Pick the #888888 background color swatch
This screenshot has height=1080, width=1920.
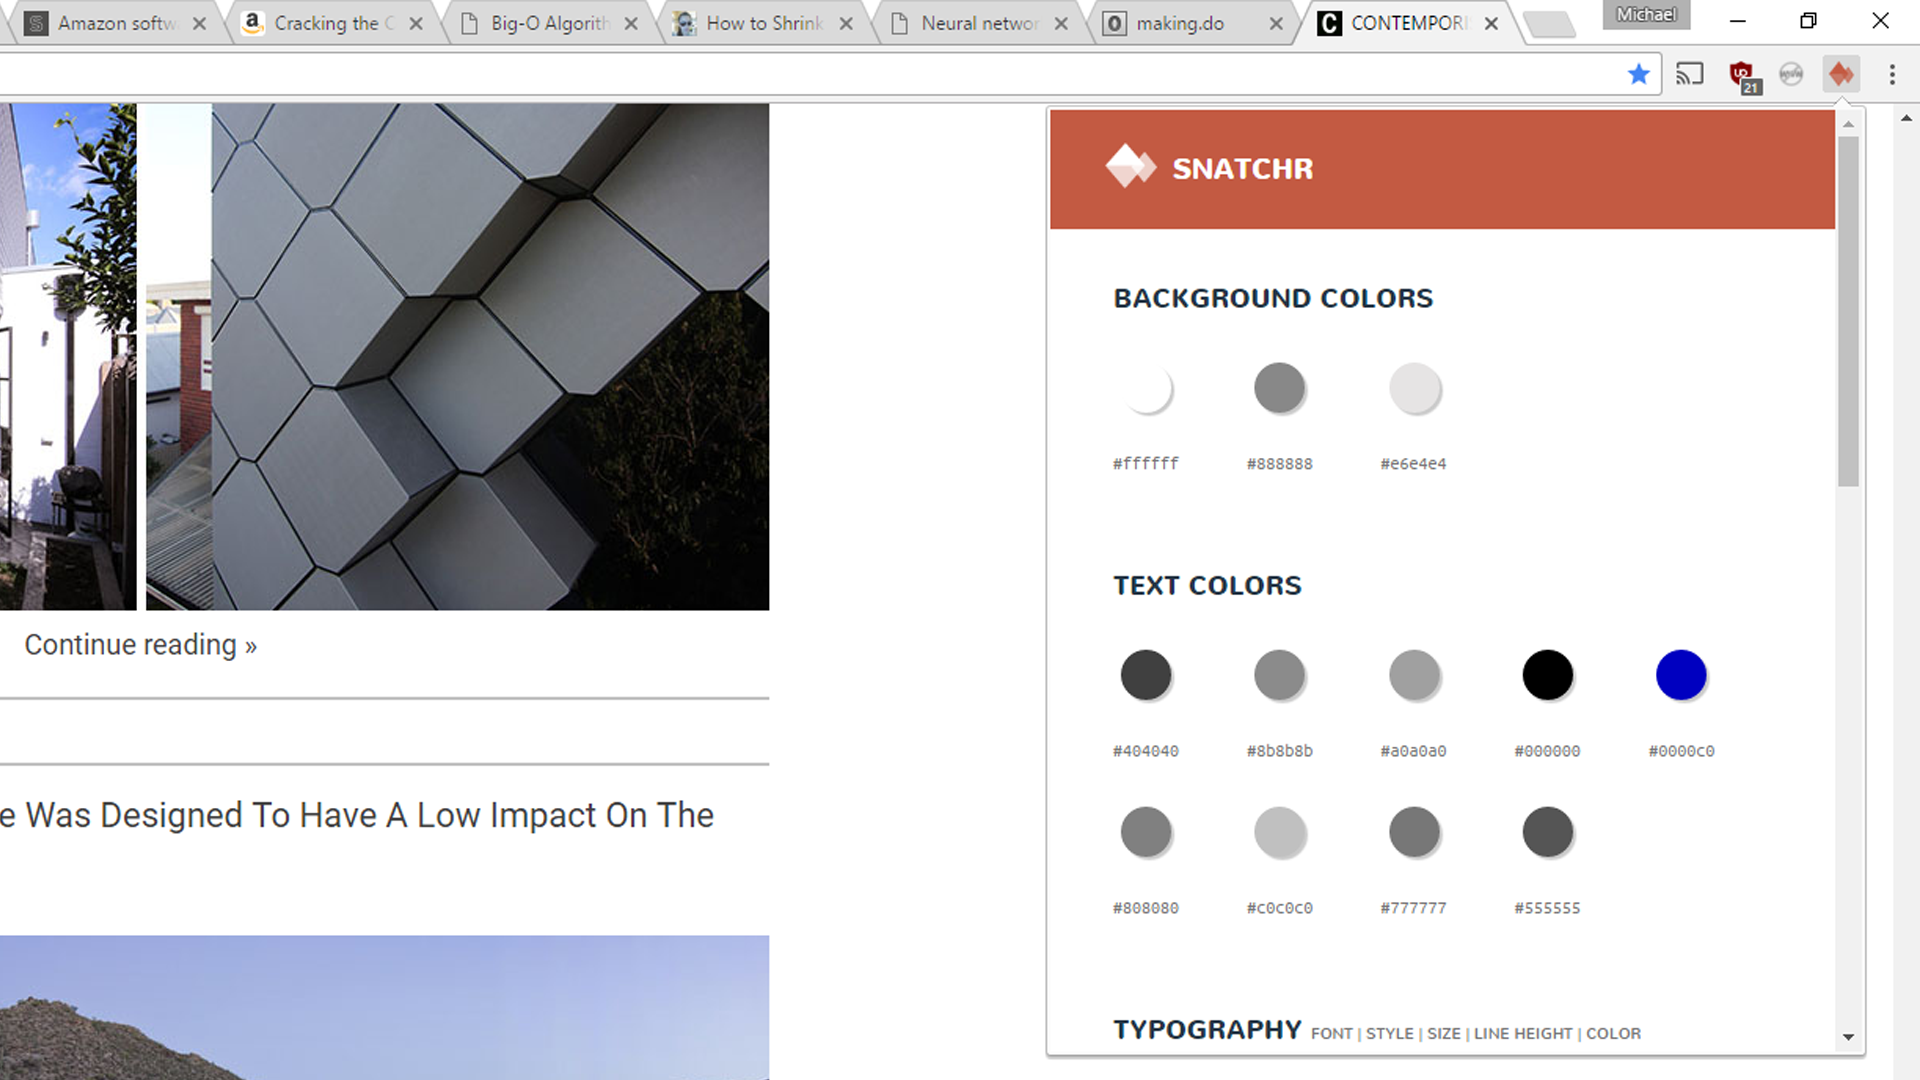click(1279, 388)
